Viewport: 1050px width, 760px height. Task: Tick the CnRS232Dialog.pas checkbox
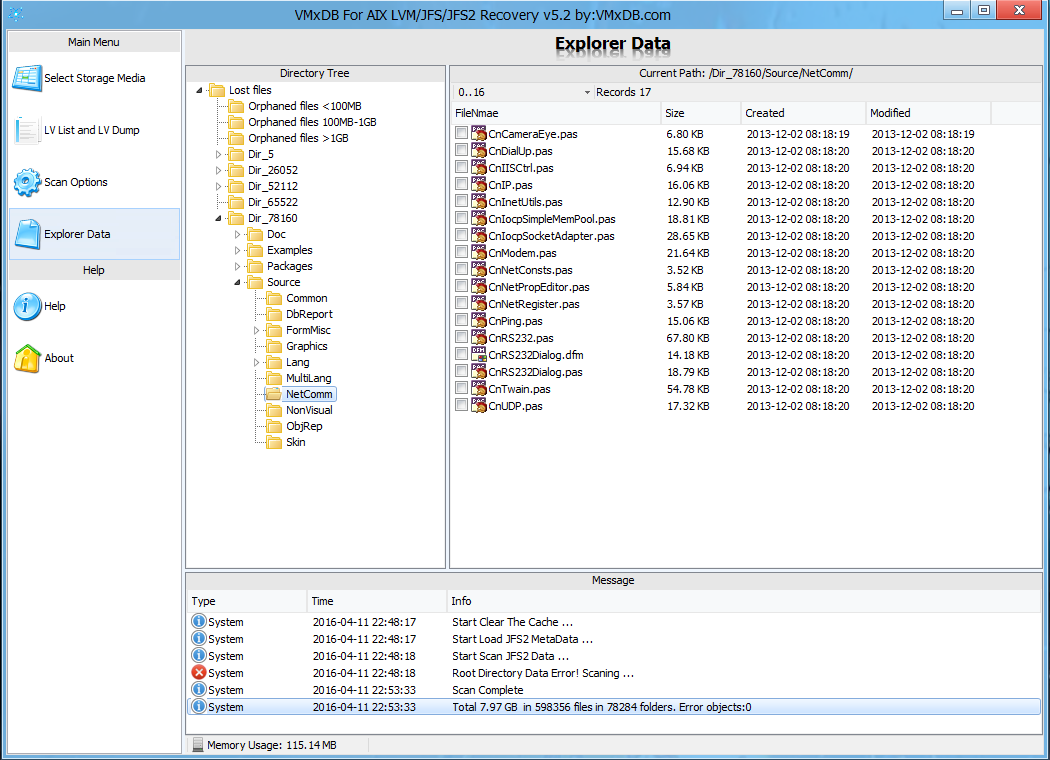click(461, 370)
